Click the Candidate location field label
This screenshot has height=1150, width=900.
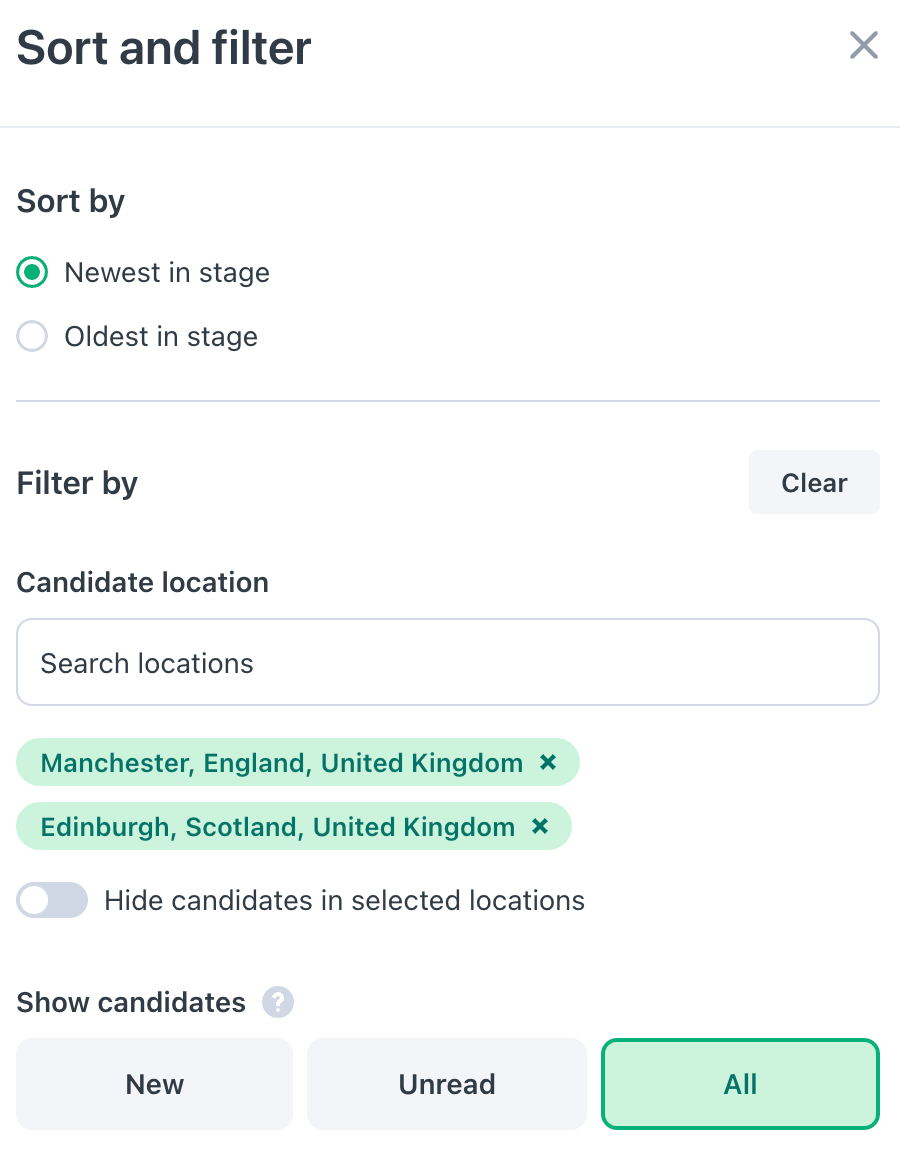click(143, 583)
